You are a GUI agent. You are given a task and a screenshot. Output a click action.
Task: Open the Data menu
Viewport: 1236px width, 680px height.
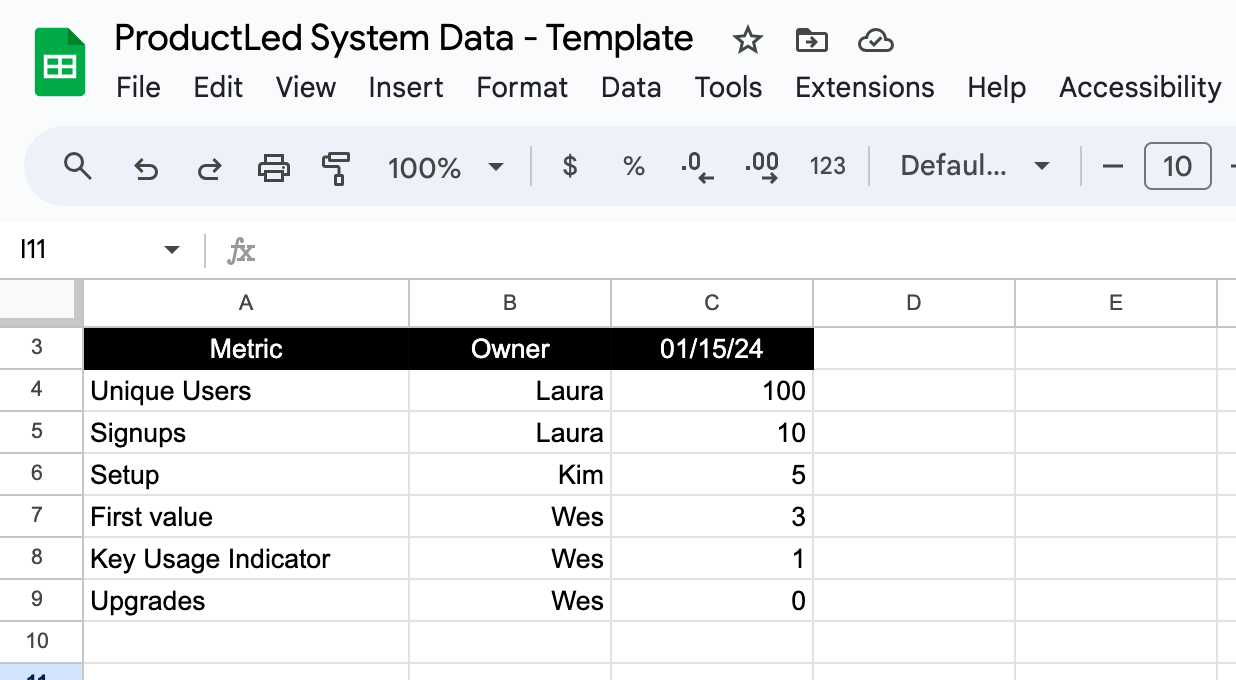[631, 88]
